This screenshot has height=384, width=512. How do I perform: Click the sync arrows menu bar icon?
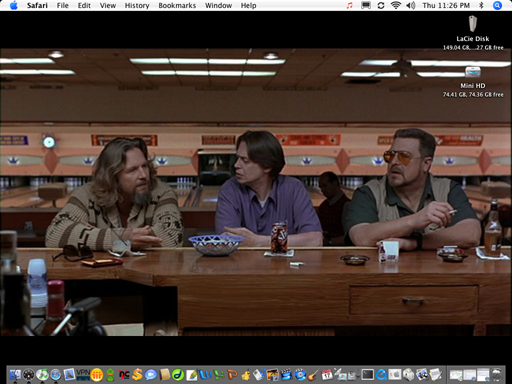coord(381,5)
